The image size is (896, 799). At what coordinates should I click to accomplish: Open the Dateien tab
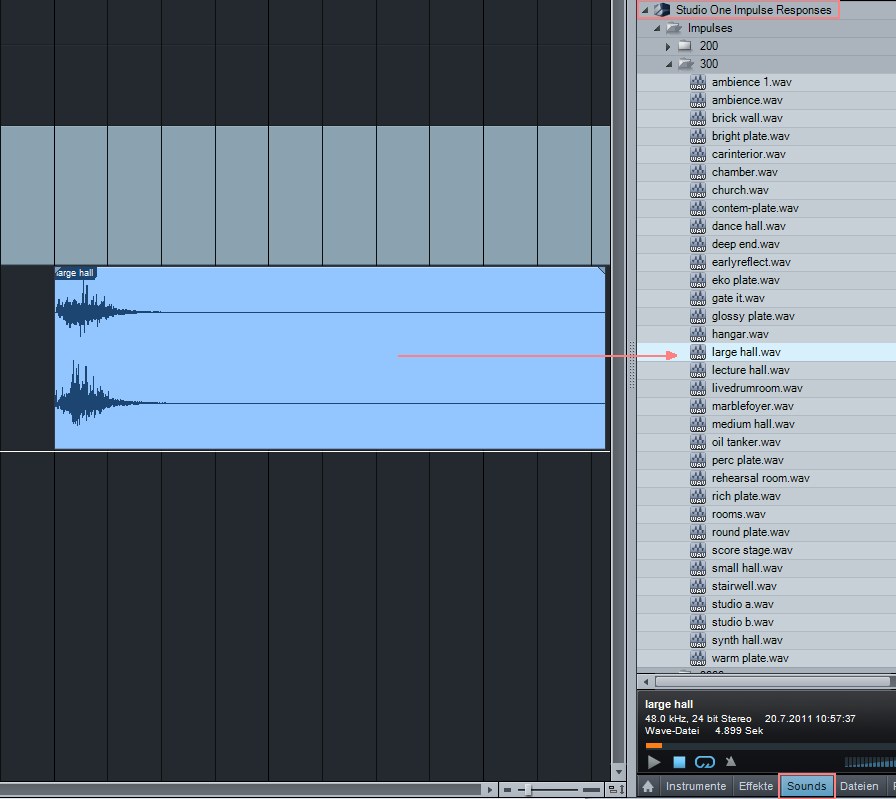(859, 786)
